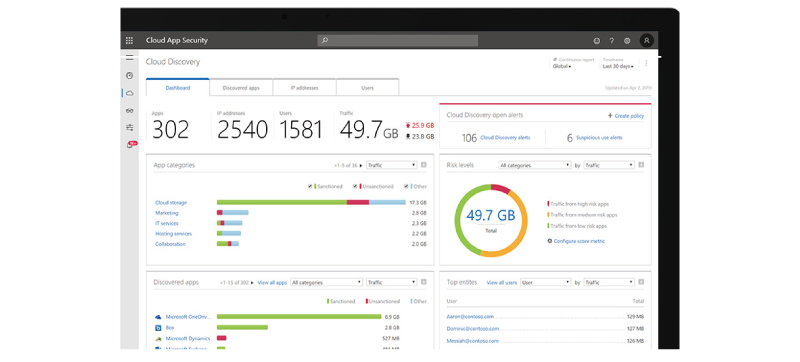
Task: Click the Box app icon
Action: click(x=158, y=327)
